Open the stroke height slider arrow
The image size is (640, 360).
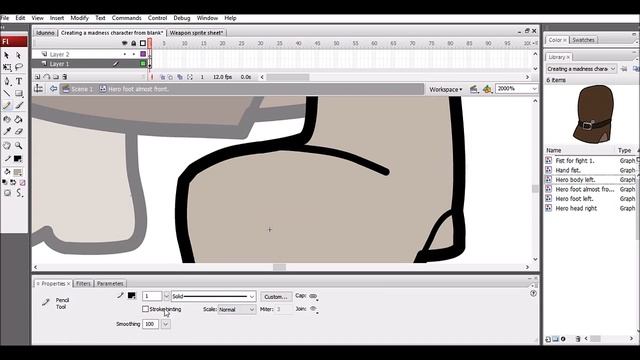[x=167, y=296]
